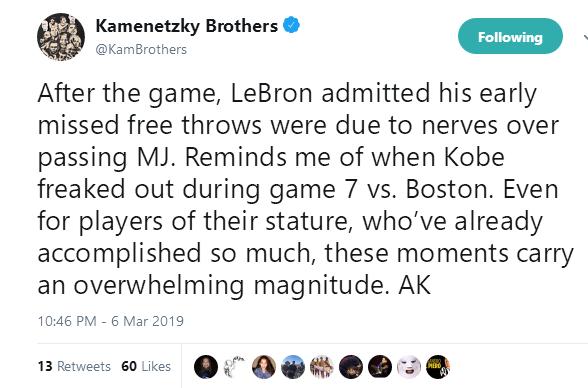Click the tweet's closing line ending in AK

click(x=234, y=285)
